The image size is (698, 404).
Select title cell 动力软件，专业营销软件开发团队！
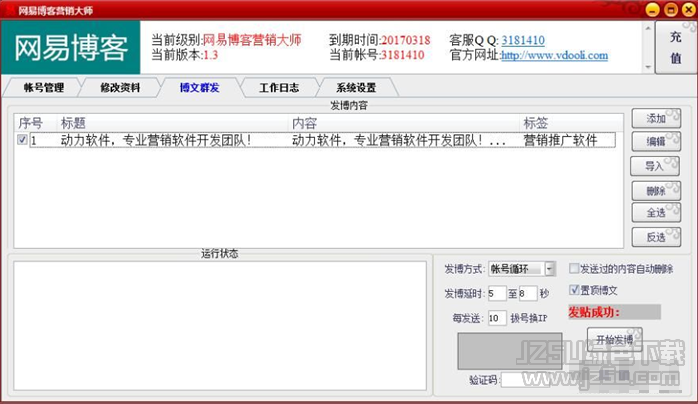coord(156,140)
